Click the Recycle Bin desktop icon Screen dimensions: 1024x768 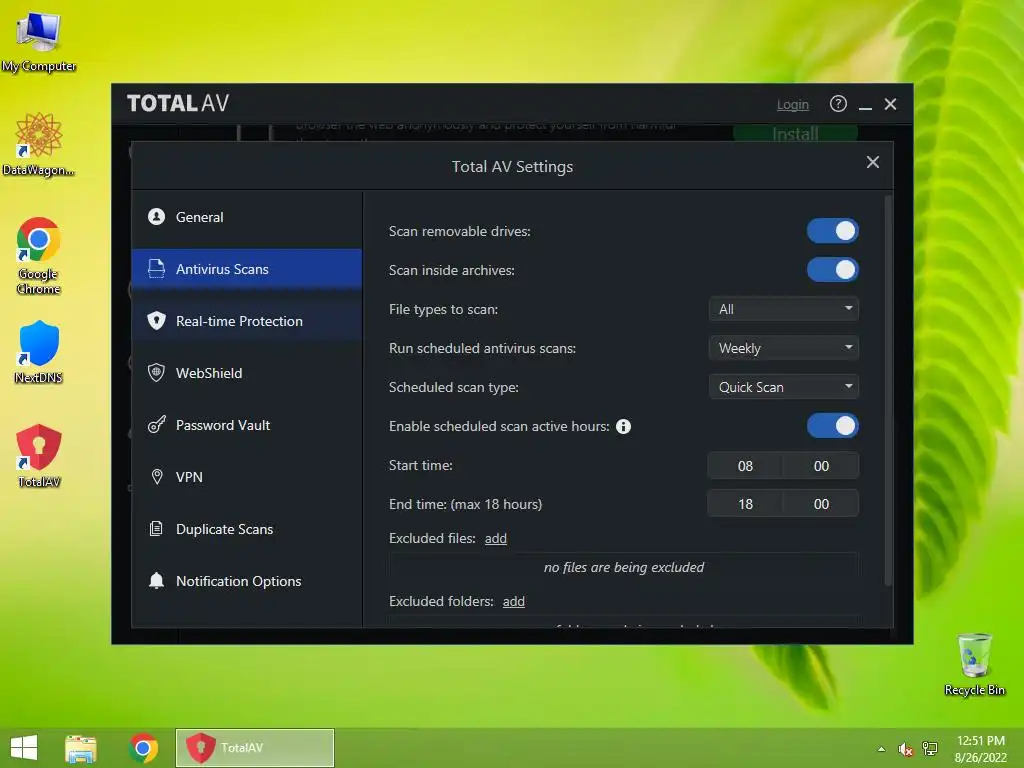974,664
